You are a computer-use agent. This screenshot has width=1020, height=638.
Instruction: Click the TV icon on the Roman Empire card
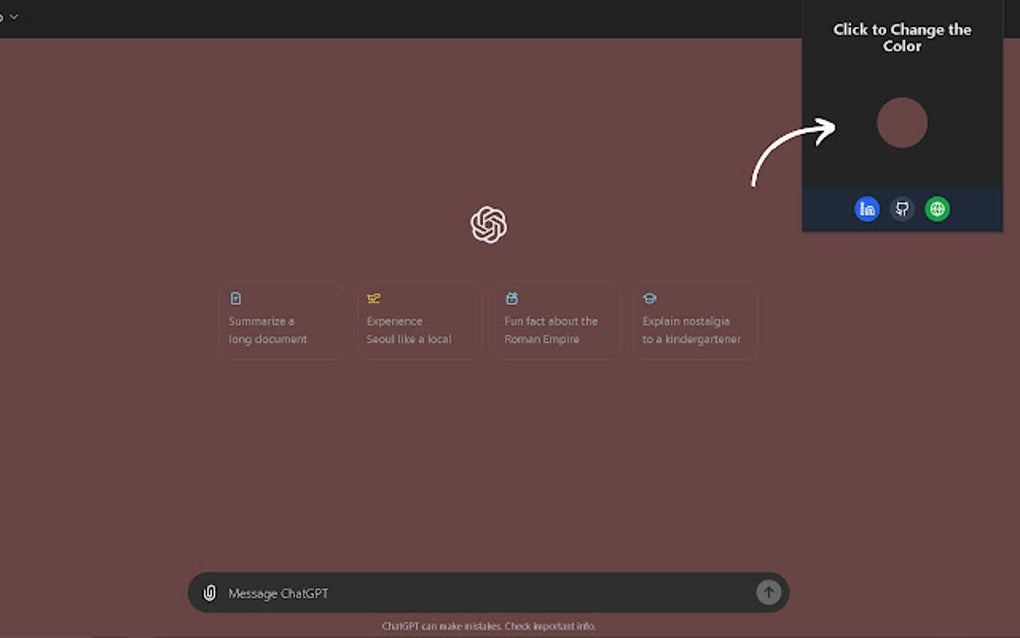(511, 297)
